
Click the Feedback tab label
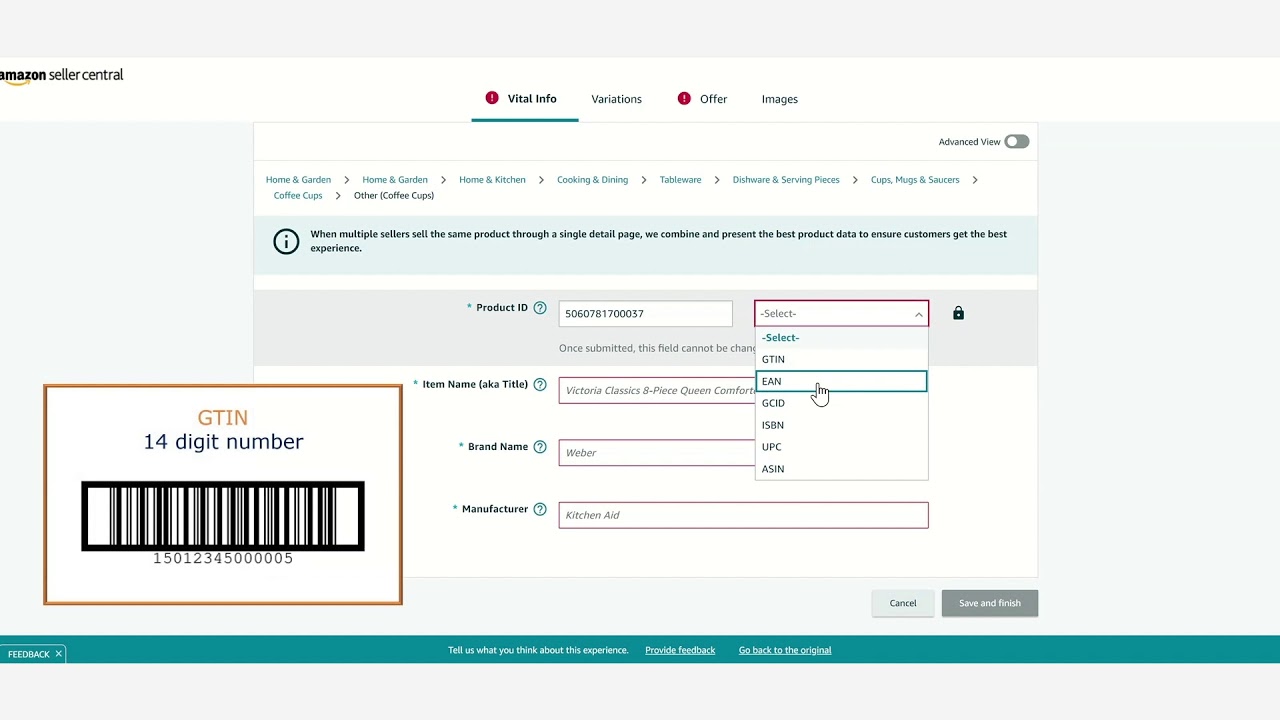[x=28, y=654]
